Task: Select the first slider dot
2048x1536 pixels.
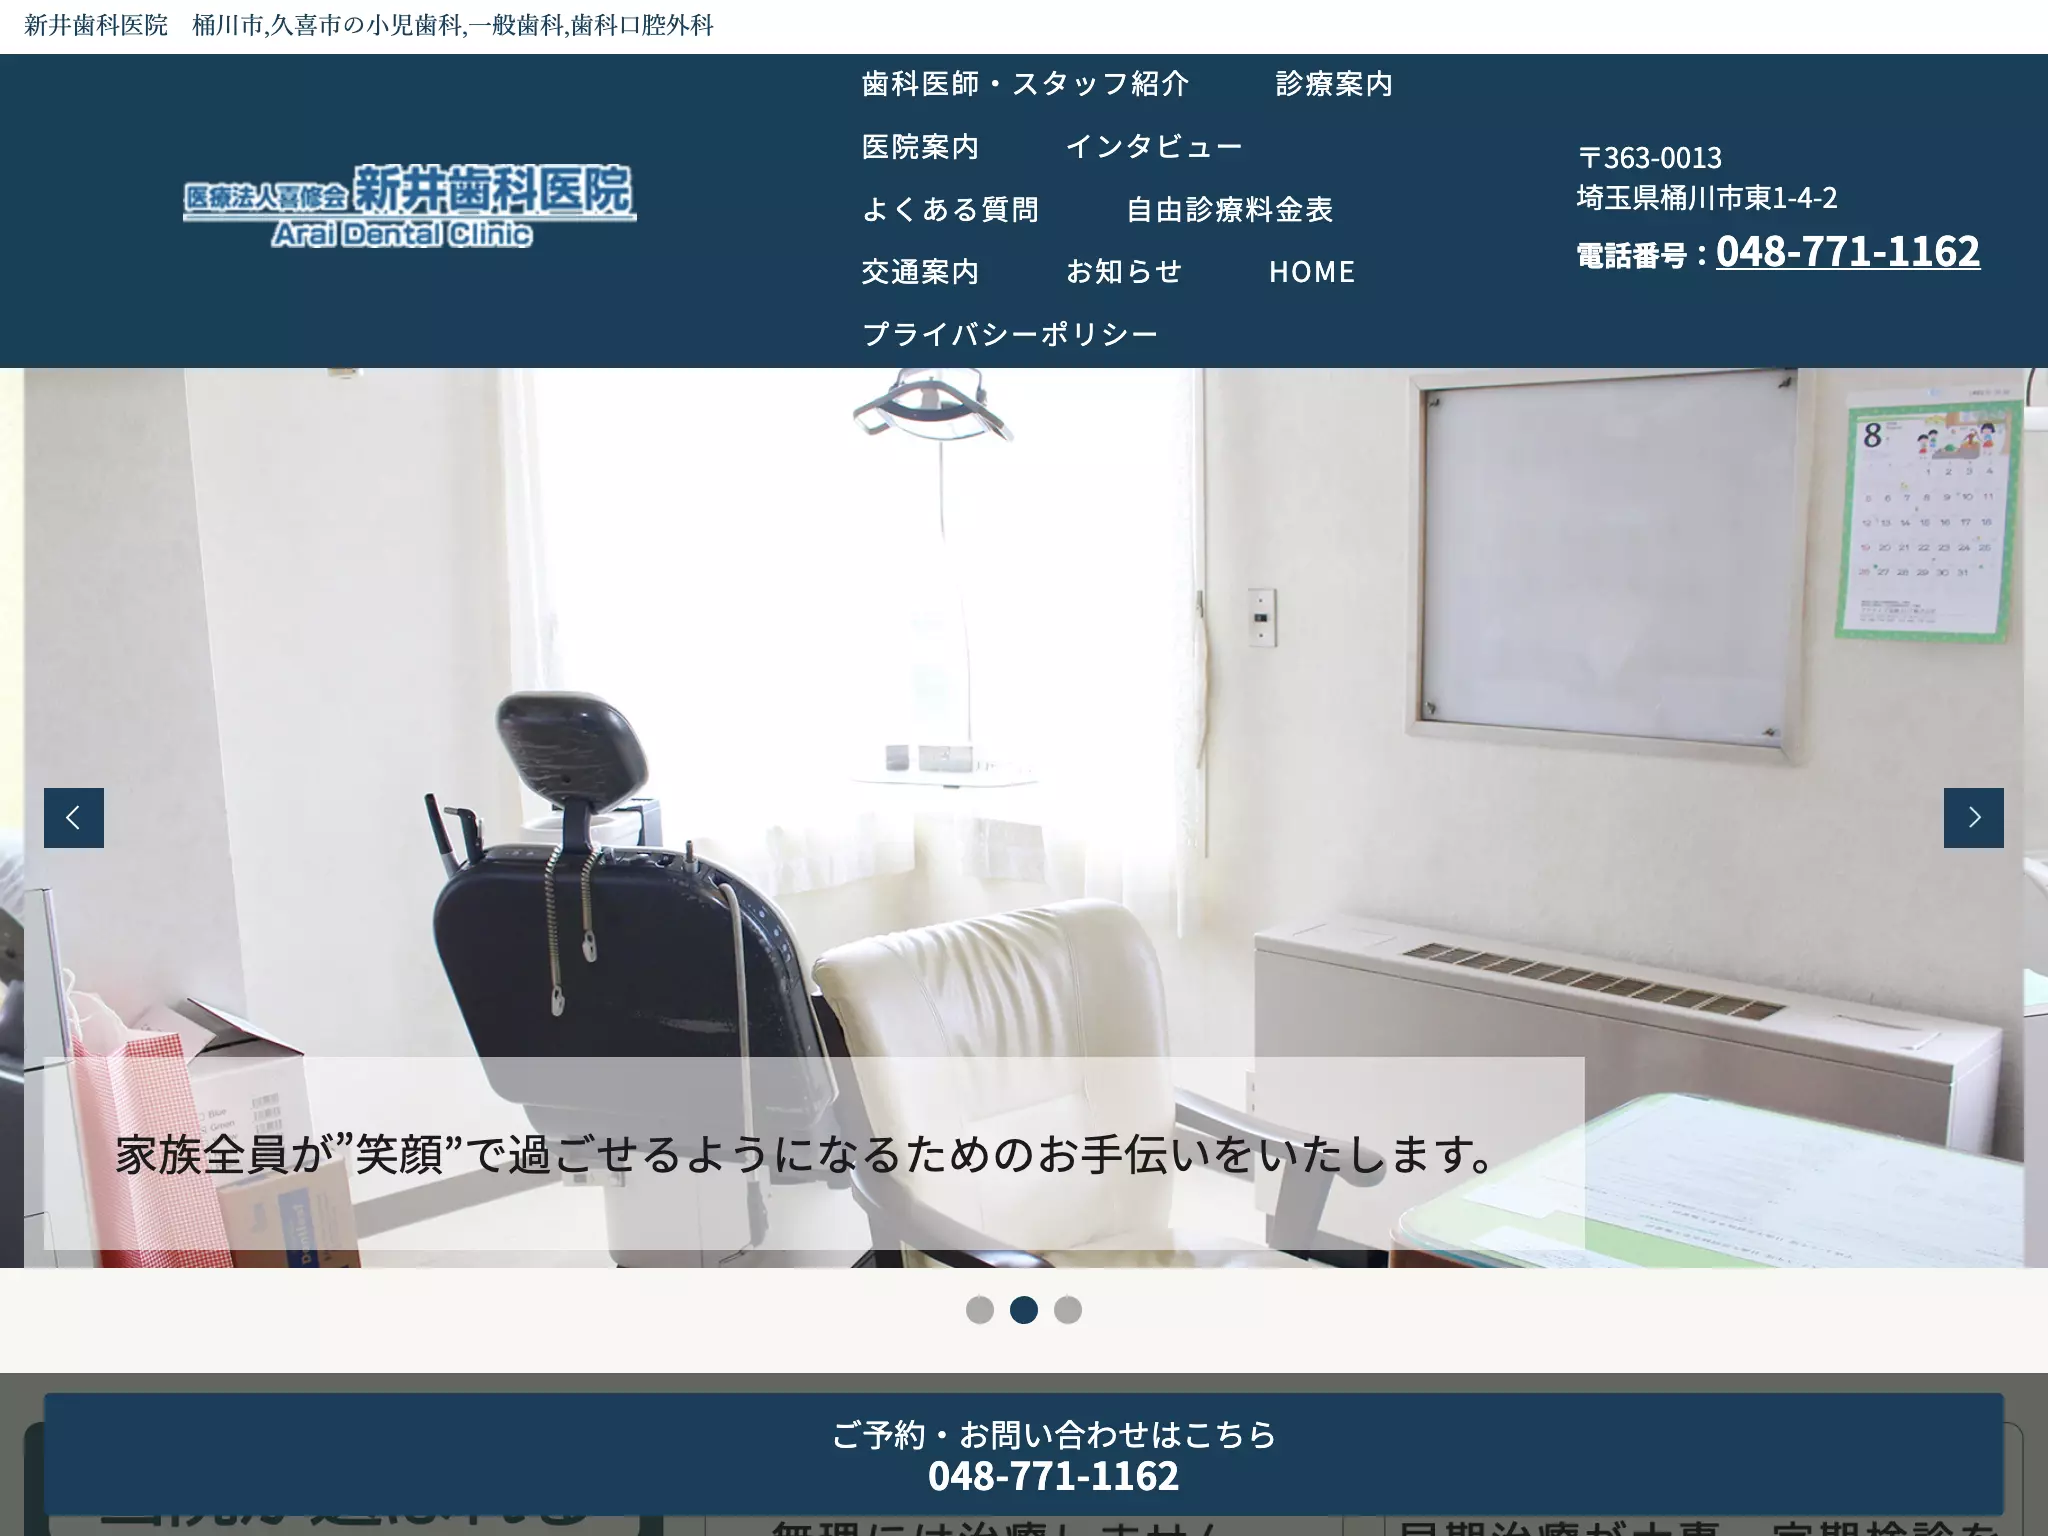Action: (980, 1310)
